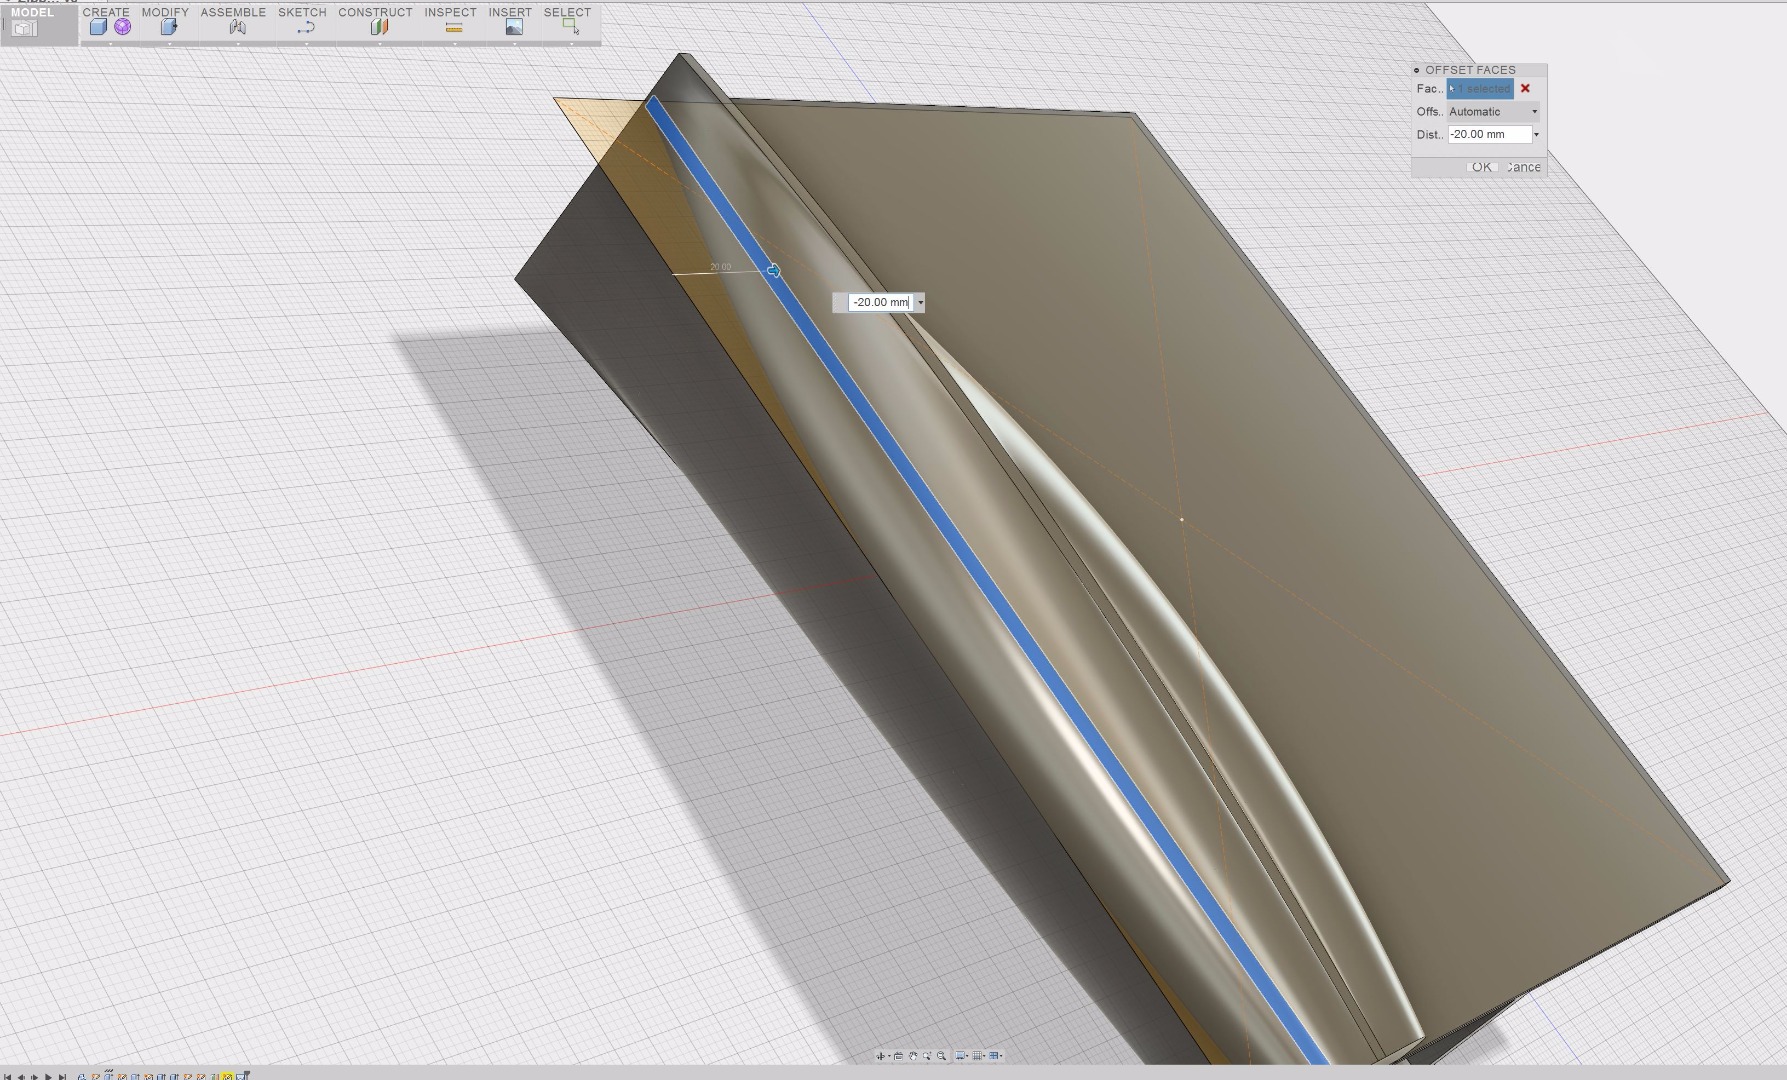This screenshot has width=1787, height=1080.
Task: Open Grid and Snaps settings icon
Action: click(x=977, y=1056)
